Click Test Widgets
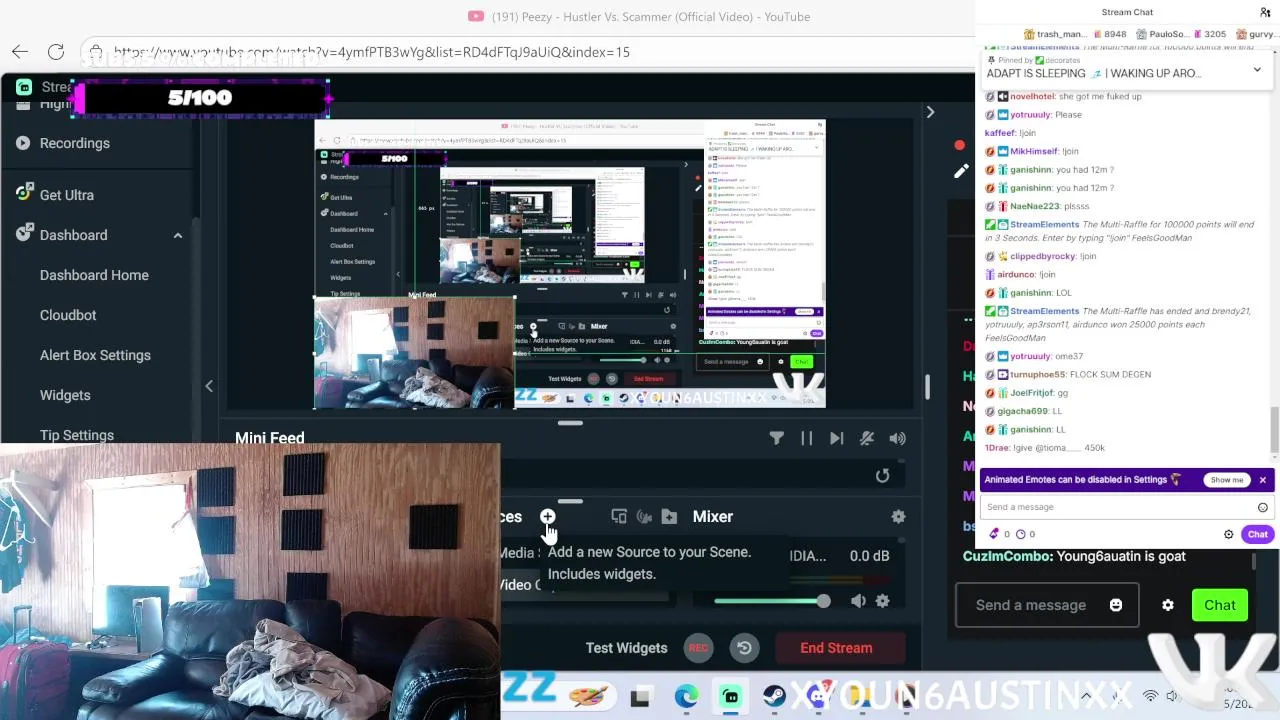 click(x=626, y=648)
